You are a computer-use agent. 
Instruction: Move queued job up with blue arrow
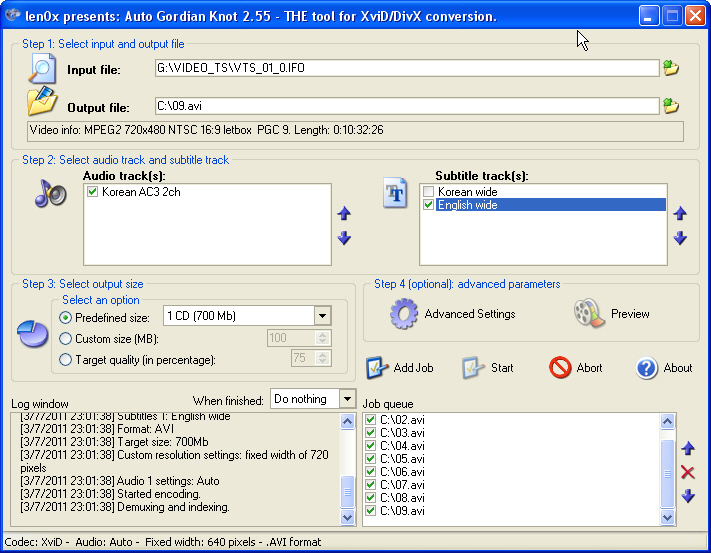point(688,448)
